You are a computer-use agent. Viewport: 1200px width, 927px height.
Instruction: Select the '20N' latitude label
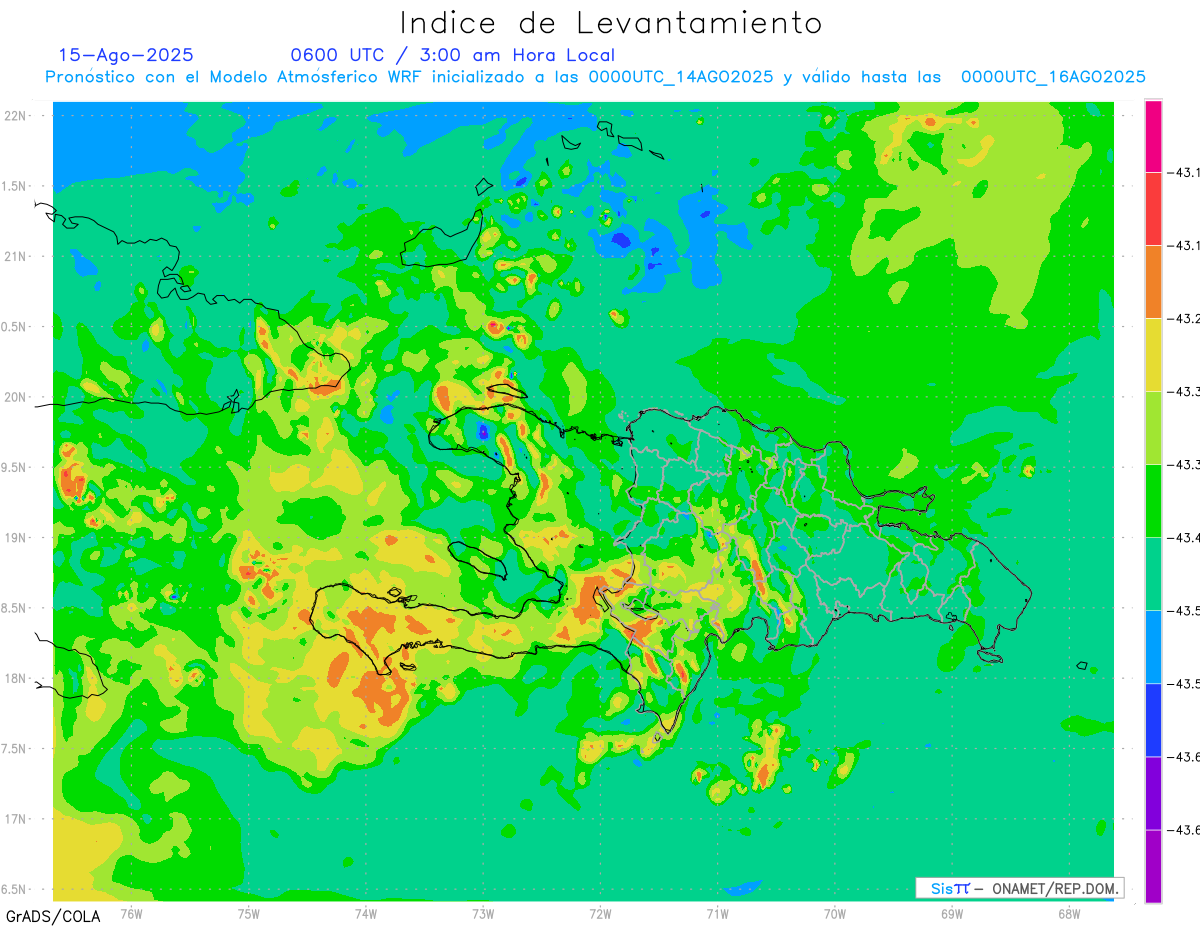pyautogui.click(x=17, y=397)
